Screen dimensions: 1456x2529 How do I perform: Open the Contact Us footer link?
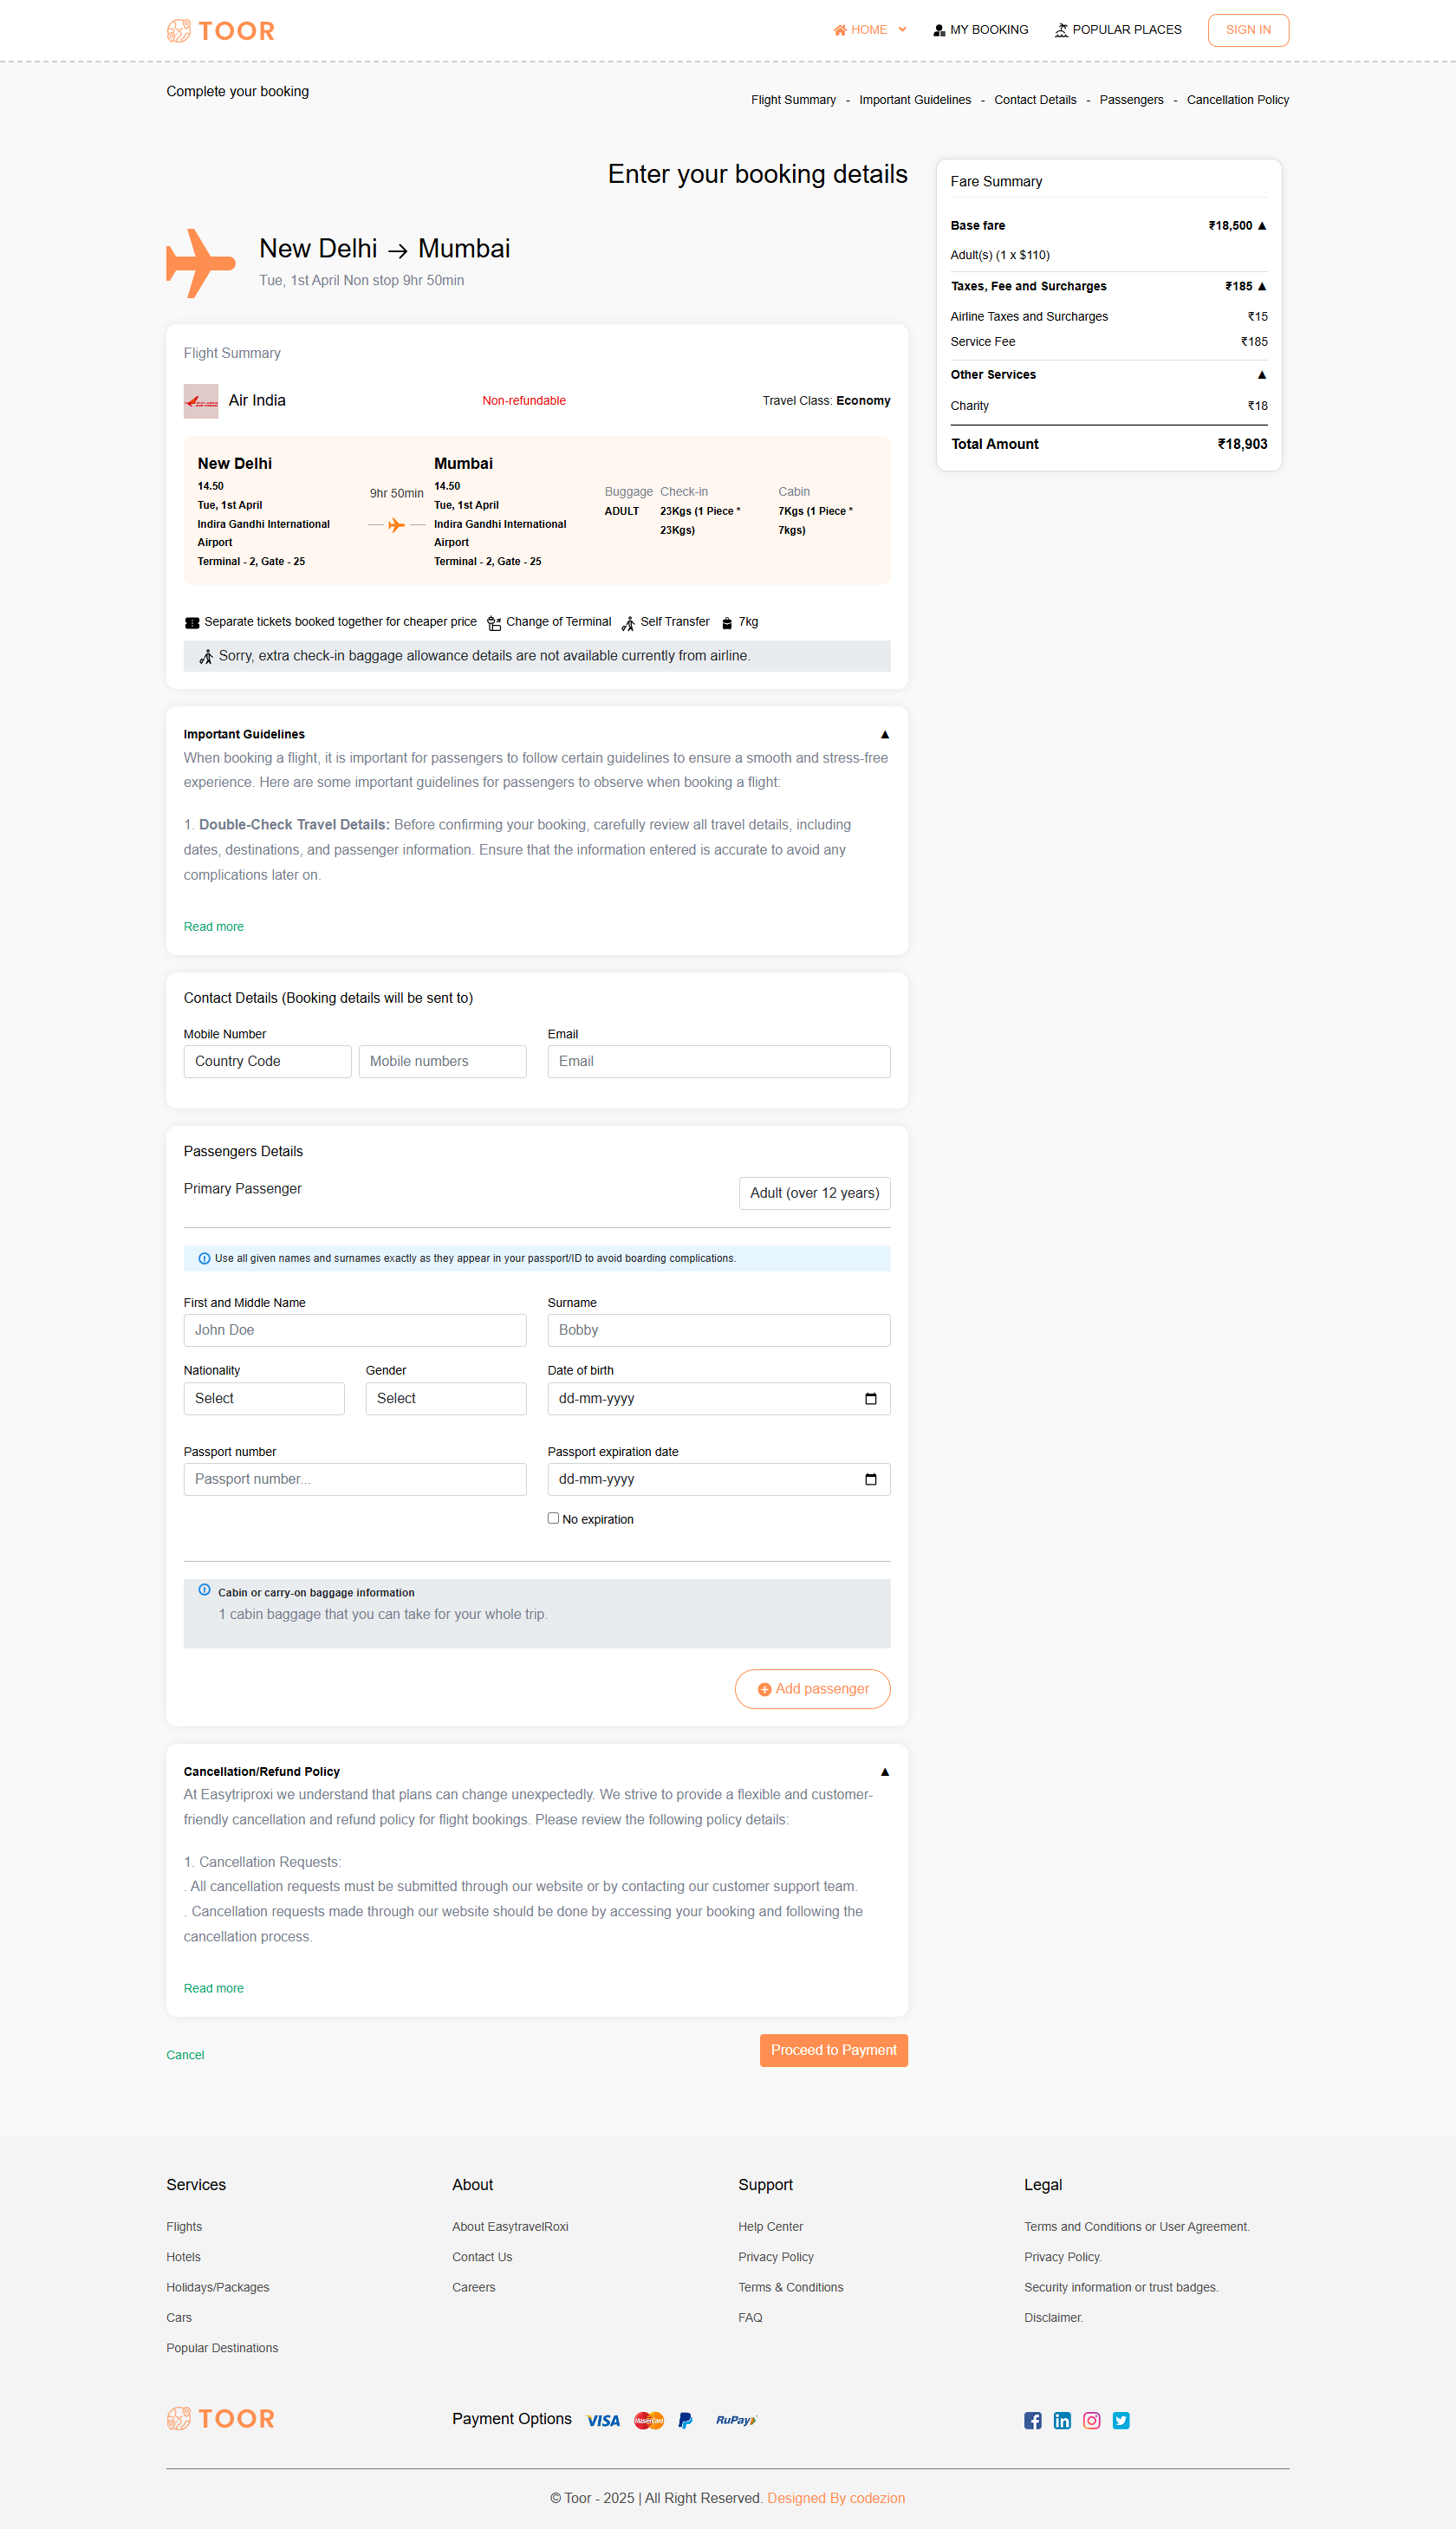482,2257
